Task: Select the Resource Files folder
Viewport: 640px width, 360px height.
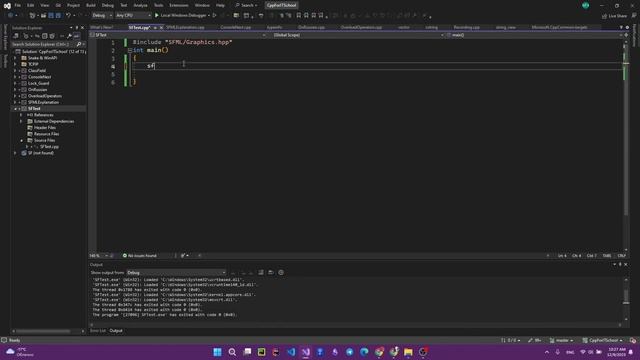Action: [47, 134]
